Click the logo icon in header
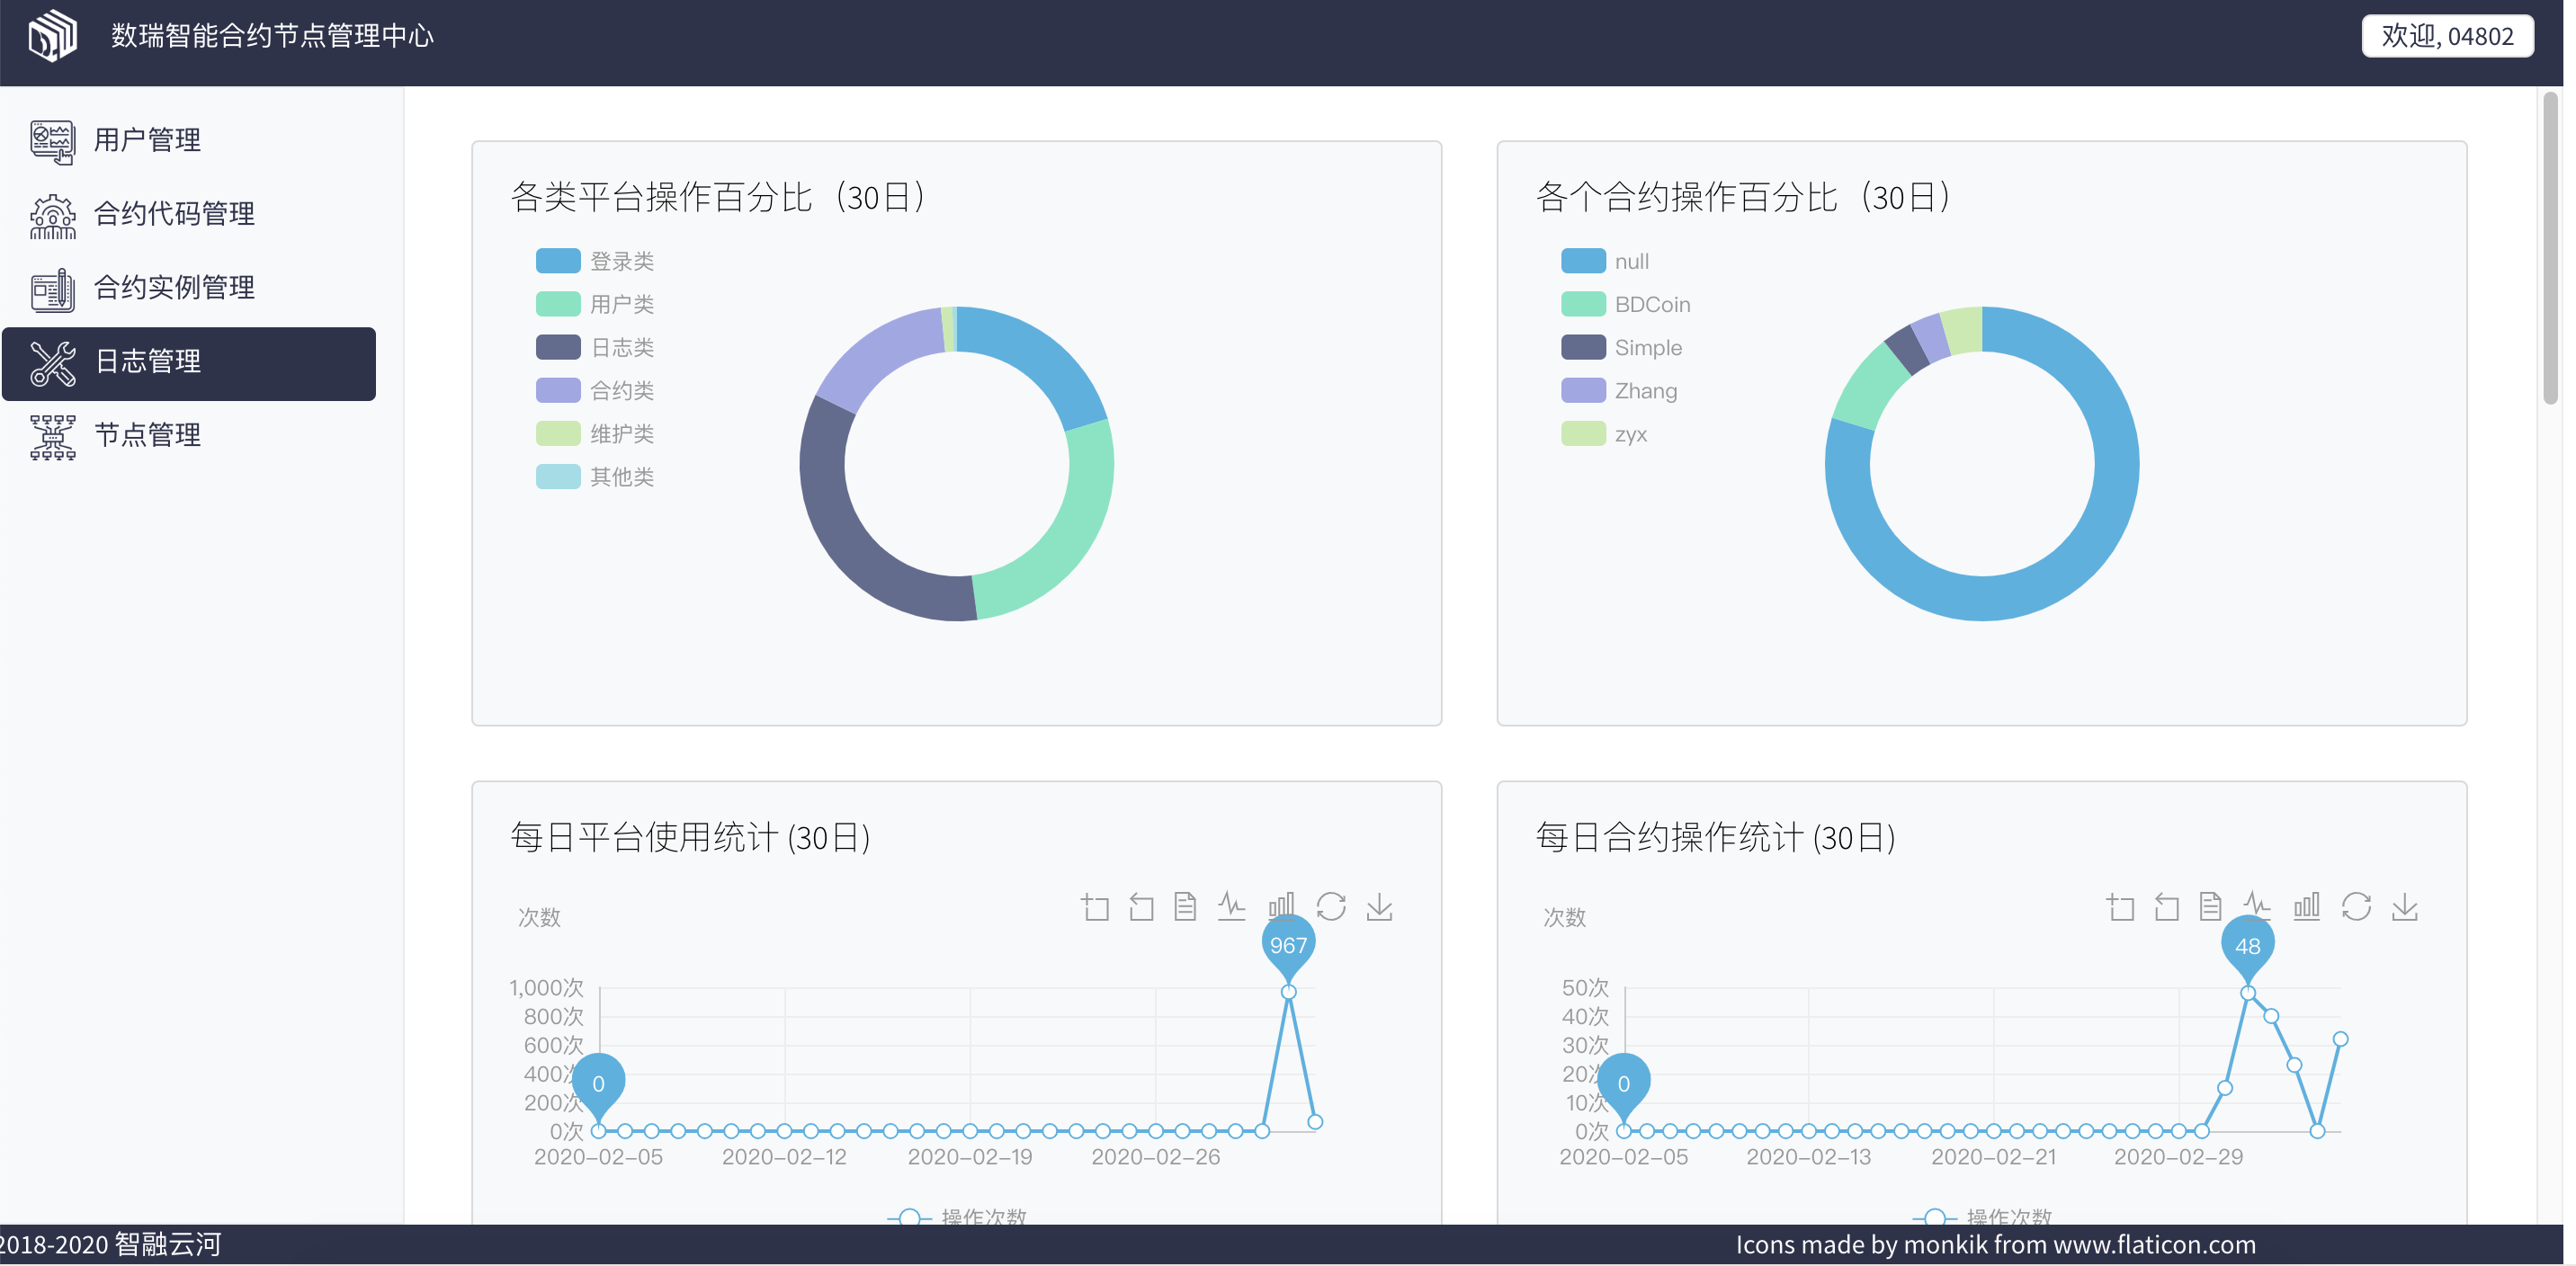The width and height of the screenshot is (2576, 1266). click(x=52, y=36)
